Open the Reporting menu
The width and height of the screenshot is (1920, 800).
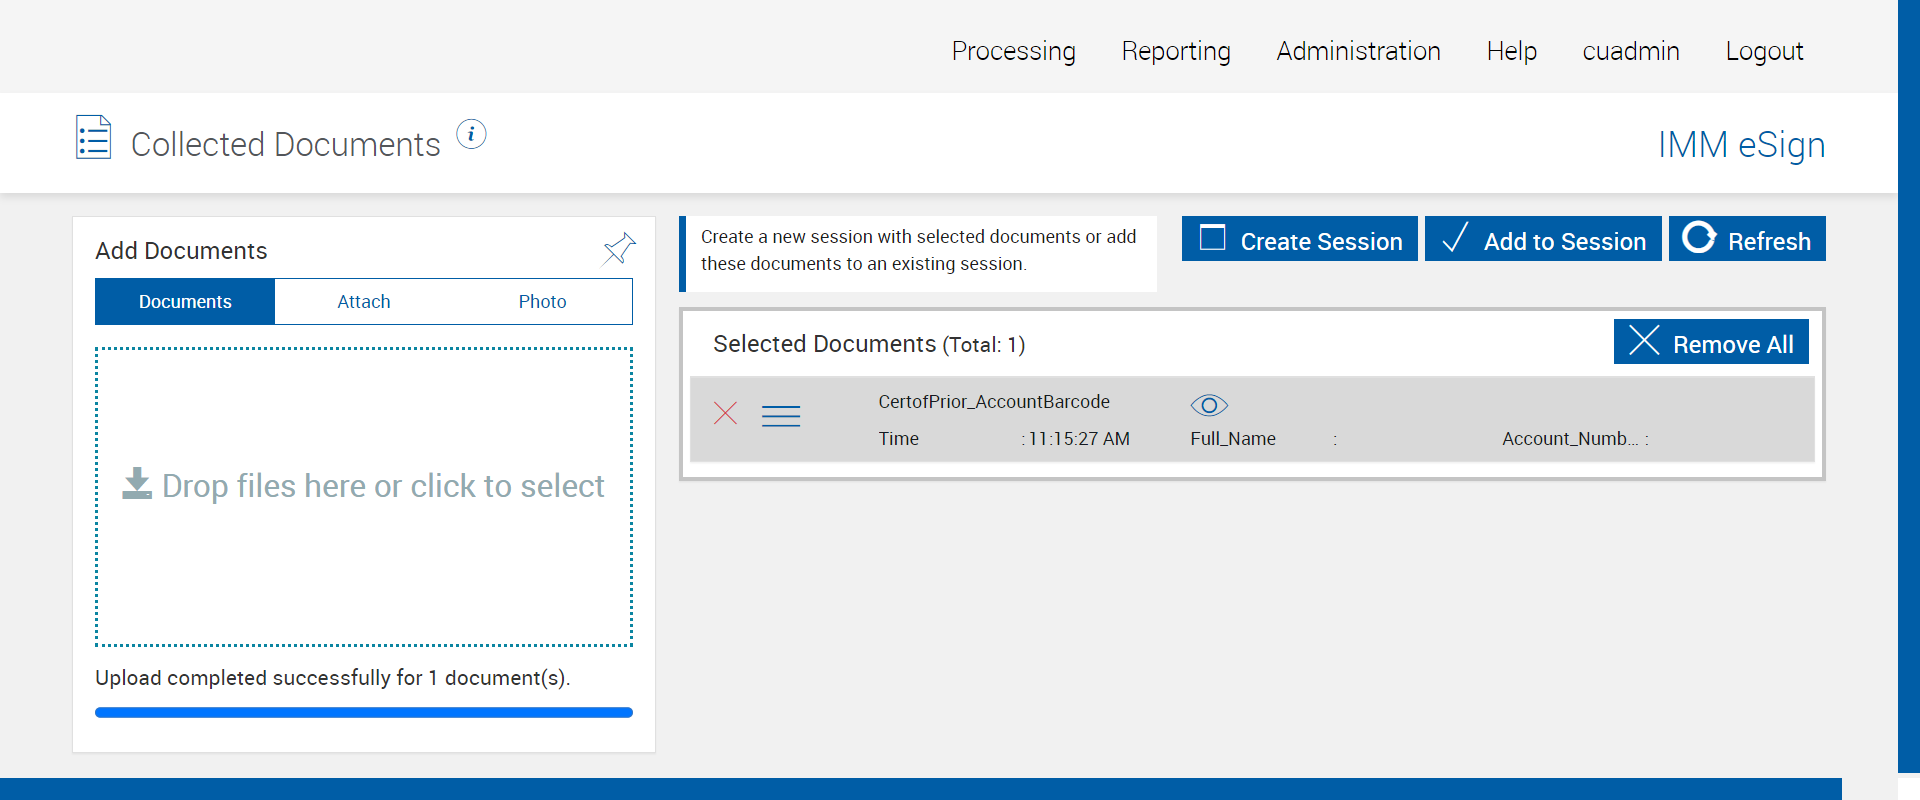(1176, 51)
